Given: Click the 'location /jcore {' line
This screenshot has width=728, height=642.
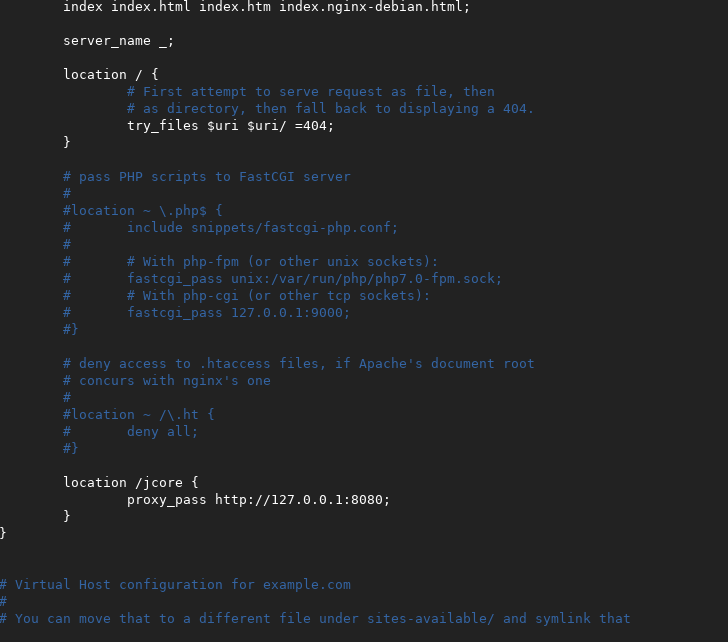Looking at the screenshot, I should (x=130, y=483).
